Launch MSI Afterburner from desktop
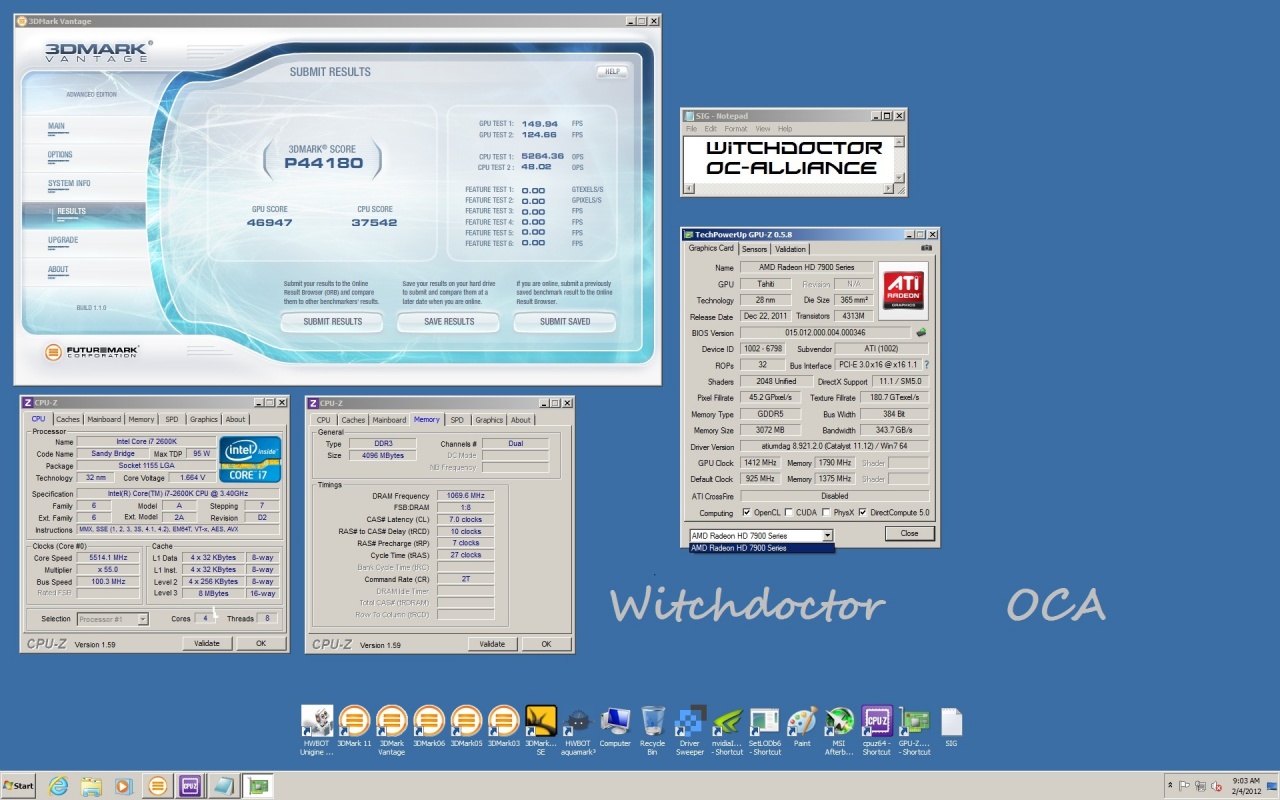The image size is (1280, 800). click(839, 722)
